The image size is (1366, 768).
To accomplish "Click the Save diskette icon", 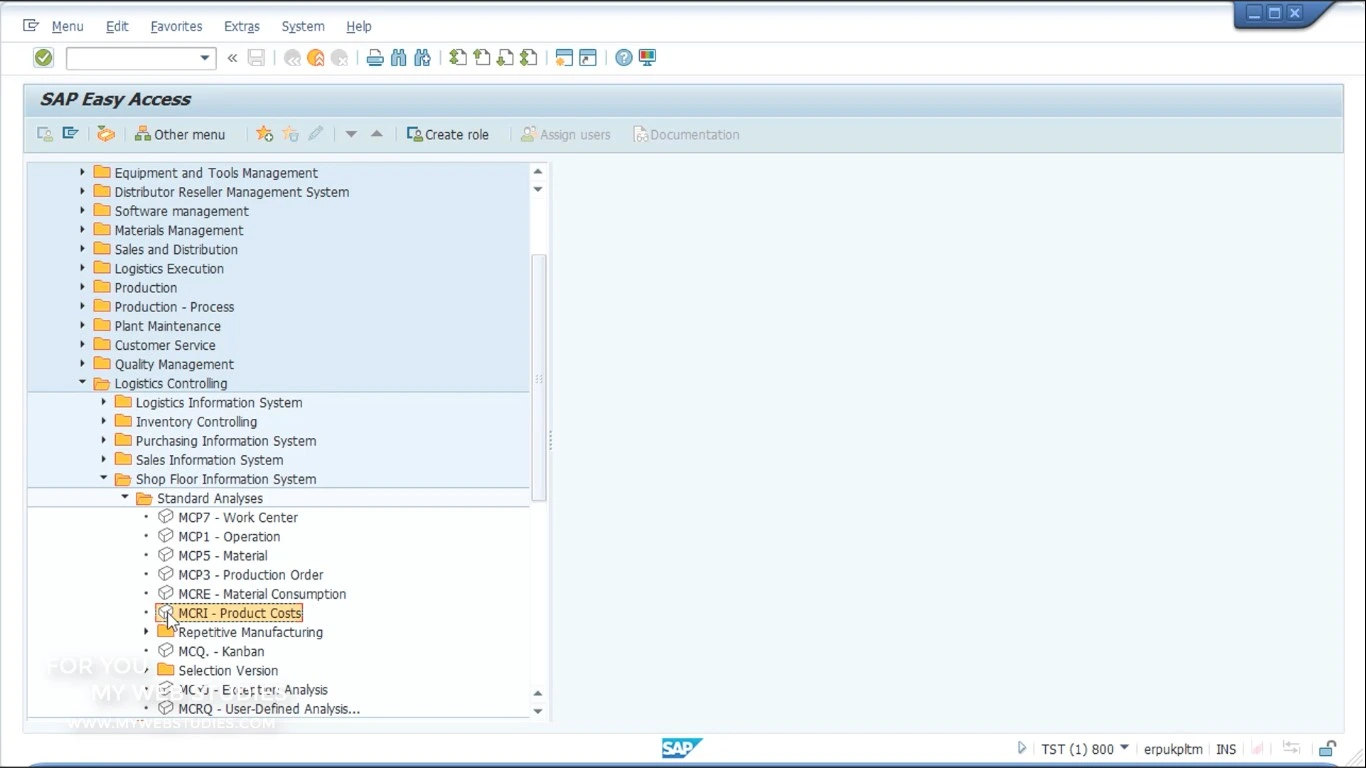I will coord(257,58).
